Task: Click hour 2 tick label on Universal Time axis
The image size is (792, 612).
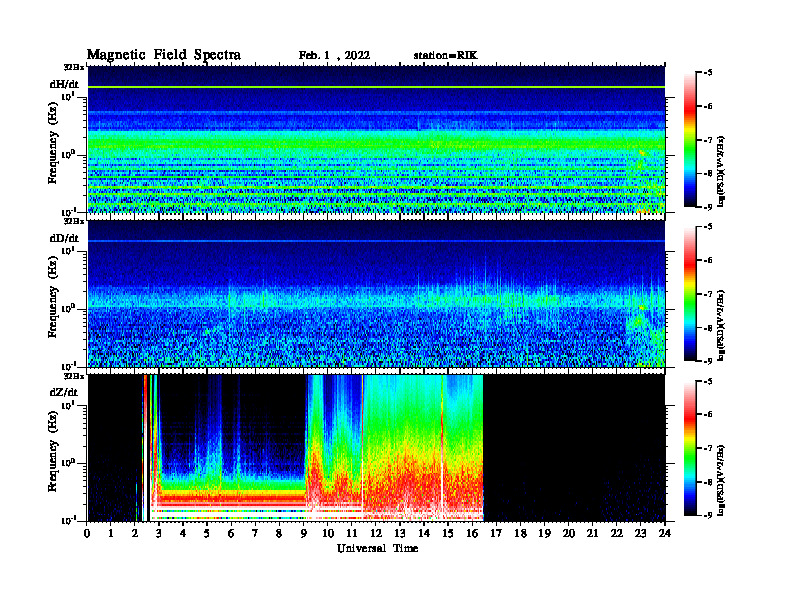Action: pos(135,533)
